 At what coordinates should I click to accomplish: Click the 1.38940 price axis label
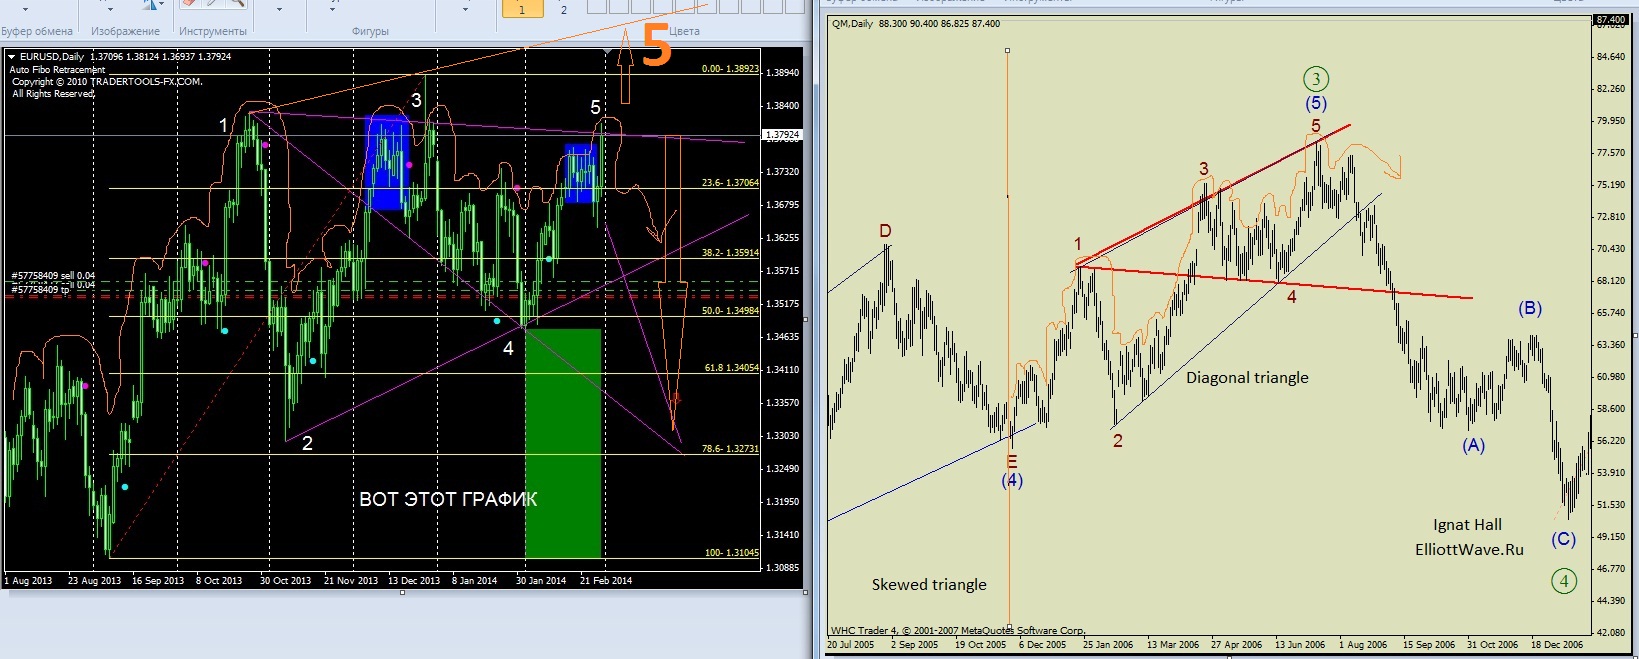(x=782, y=73)
